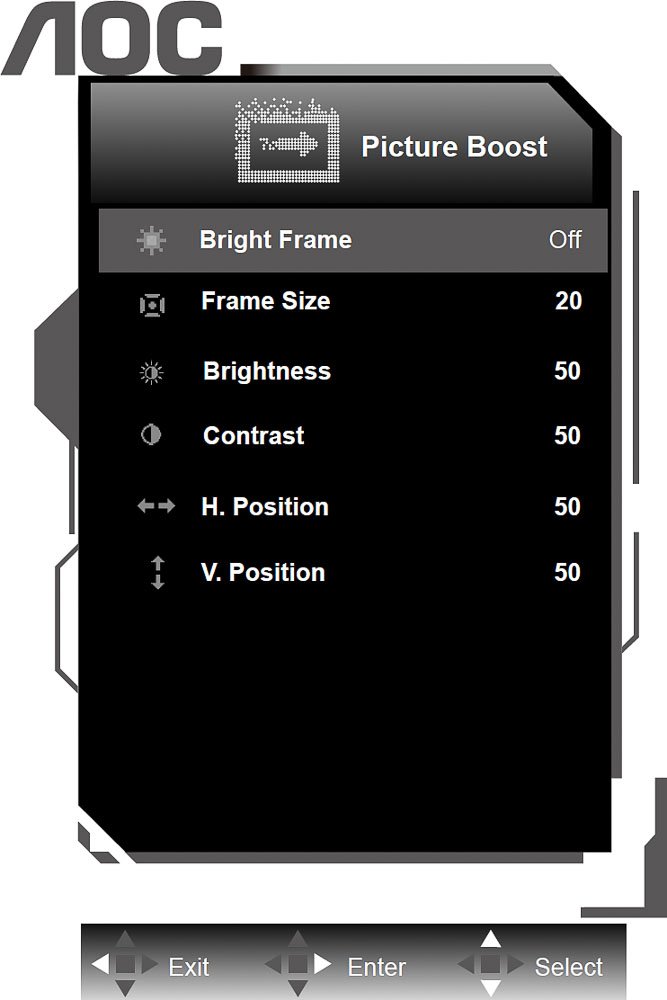Viewport: 667px width, 1000px height.
Task: Adjust Frame Size value 20
Action: (568, 301)
